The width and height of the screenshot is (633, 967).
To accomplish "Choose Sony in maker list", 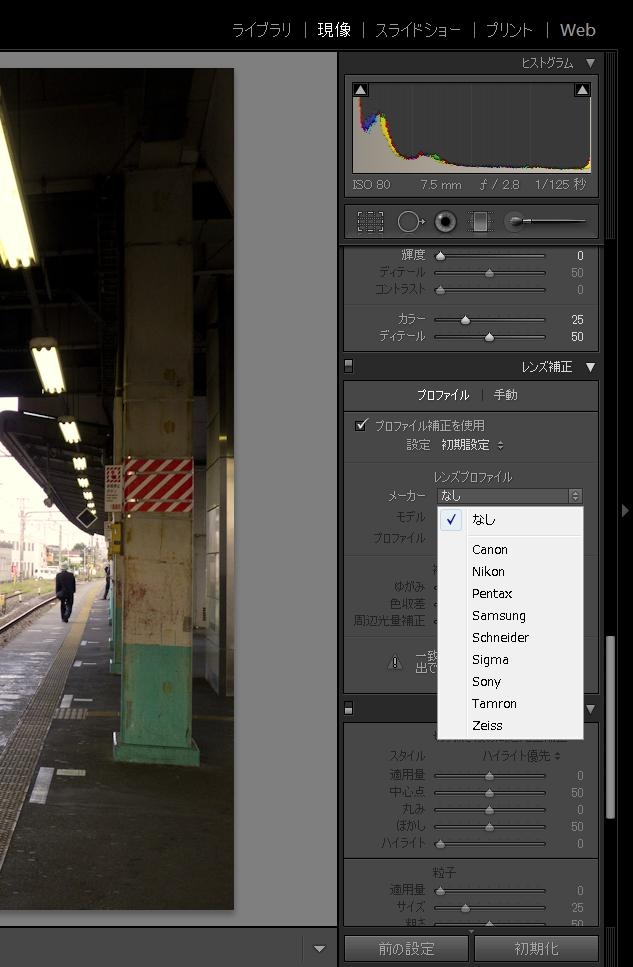I will click(510, 681).
